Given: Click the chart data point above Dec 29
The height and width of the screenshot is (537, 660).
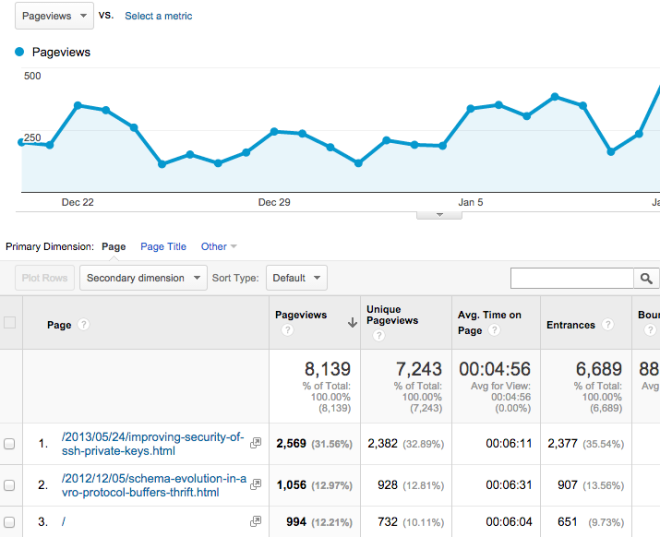Looking at the screenshot, I should coord(274,132).
